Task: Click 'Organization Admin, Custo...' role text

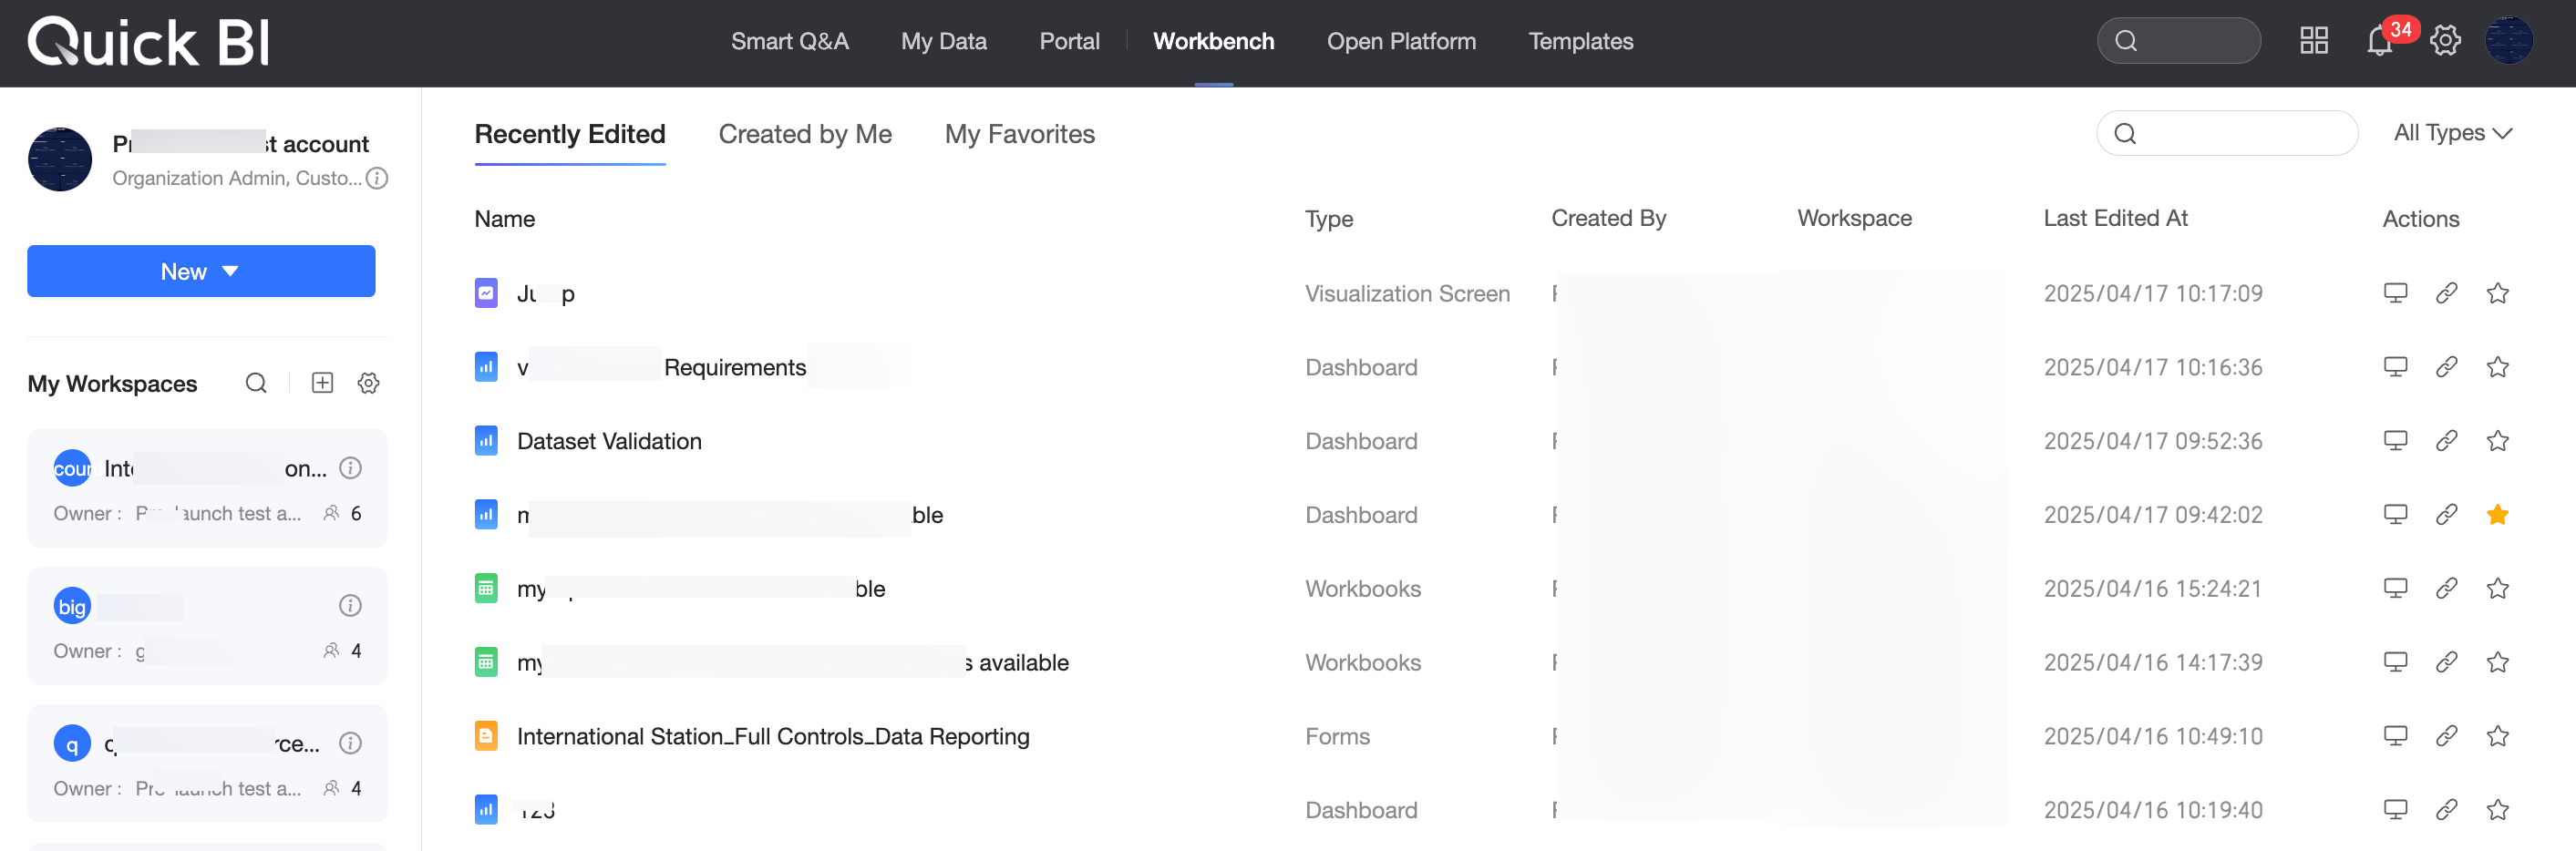Action: click(x=237, y=178)
